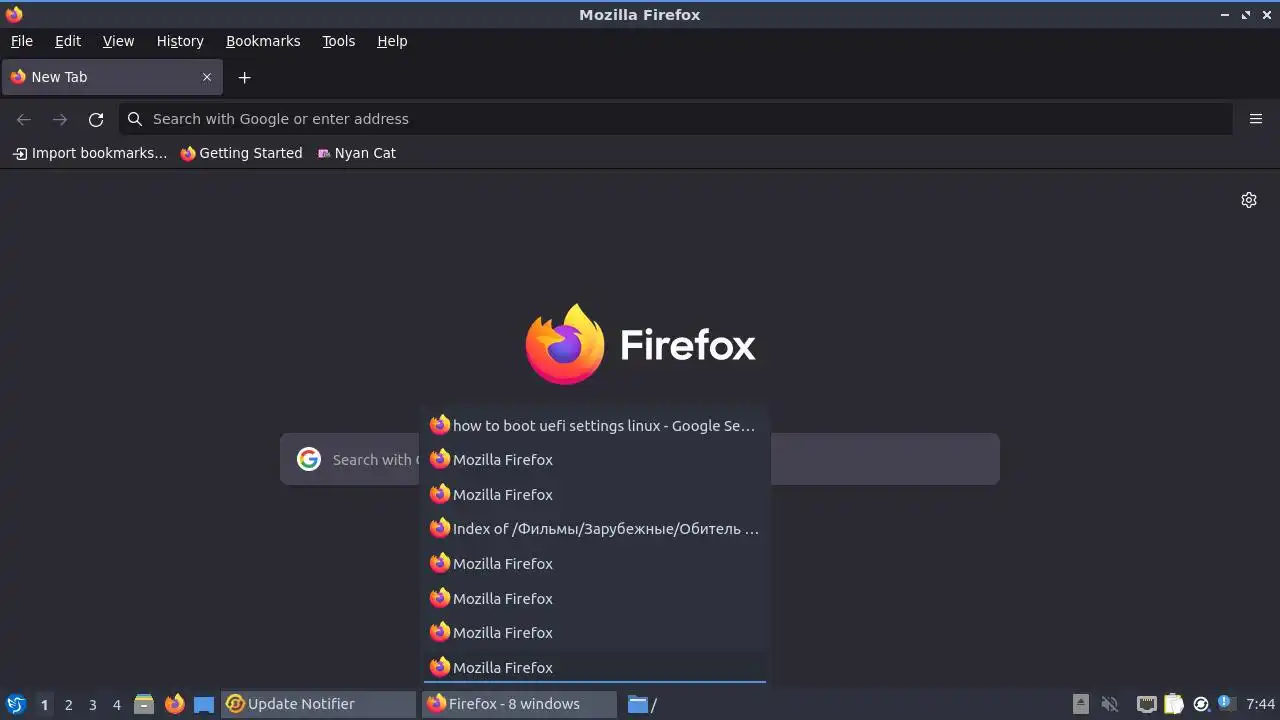Switch to workspace 1
Image resolution: width=1280 pixels, height=720 pixels.
pyautogui.click(x=44, y=705)
